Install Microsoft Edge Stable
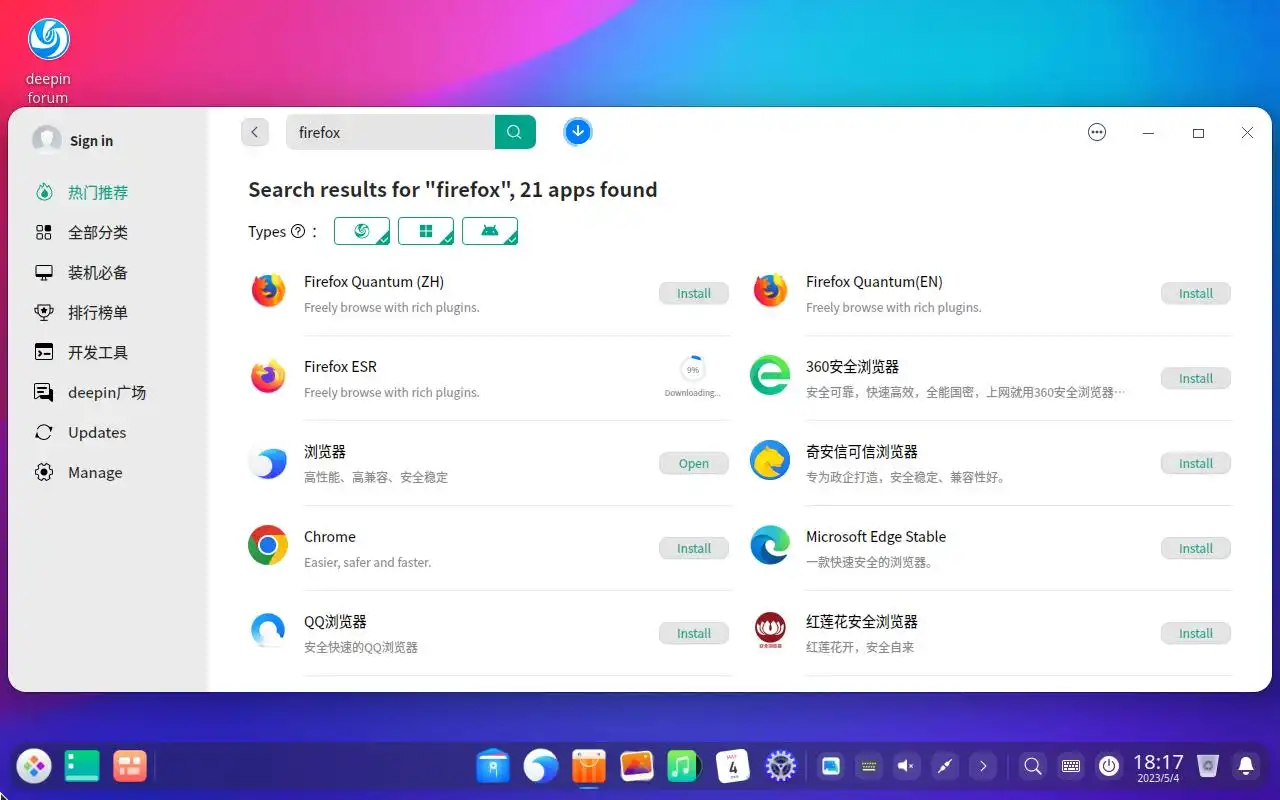This screenshot has width=1280, height=800. click(x=1196, y=548)
